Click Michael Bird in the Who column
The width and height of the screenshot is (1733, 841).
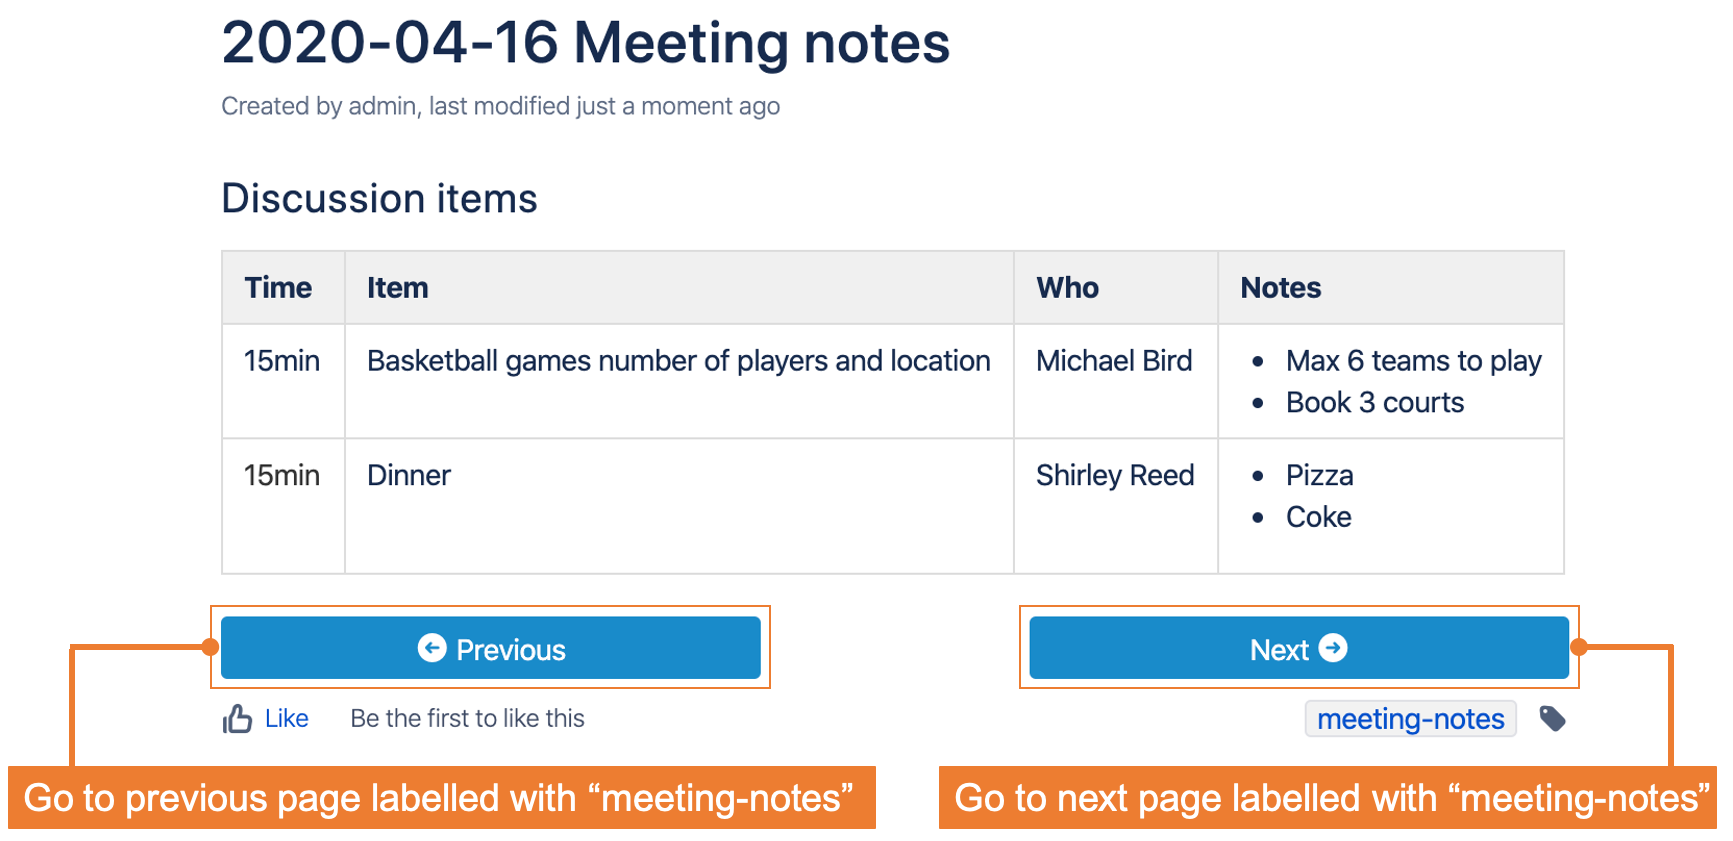pos(1114,361)
